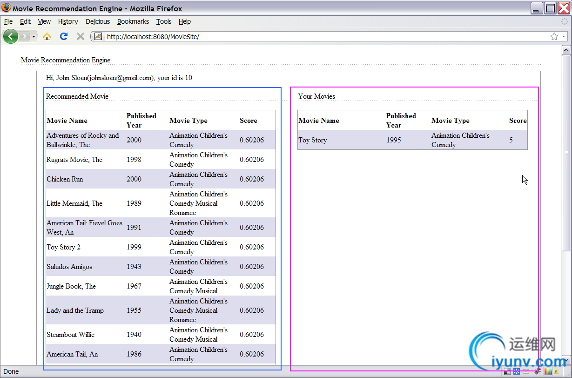
Task: Expand the address bar history dropdown
Action: [564, 36]
